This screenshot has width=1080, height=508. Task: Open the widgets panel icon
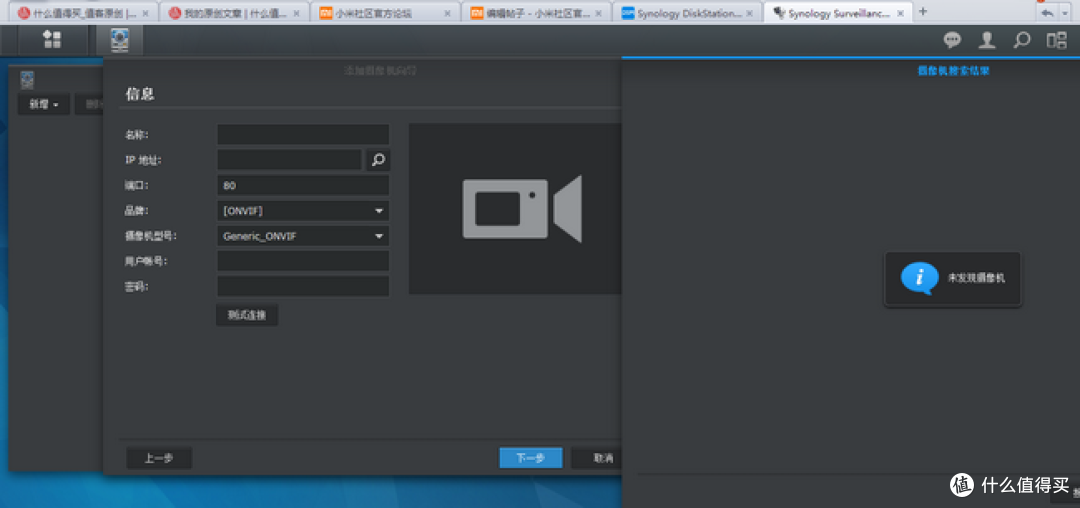[x=1057, y=41]
